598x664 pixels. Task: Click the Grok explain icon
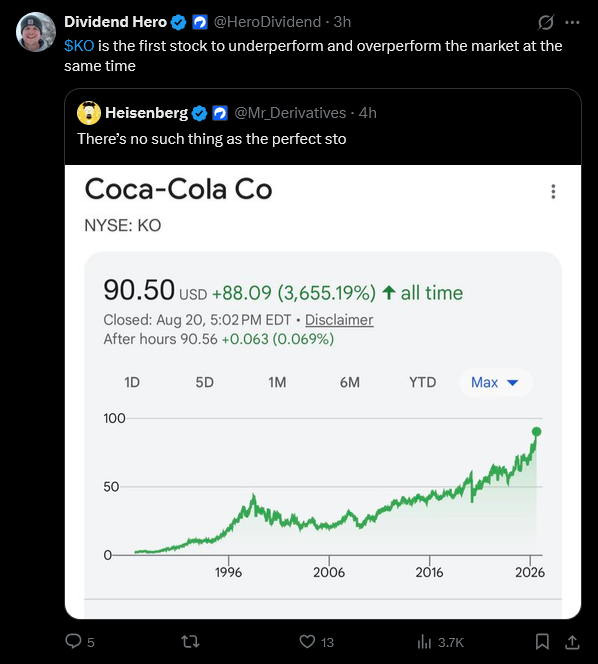pos(545,22)
